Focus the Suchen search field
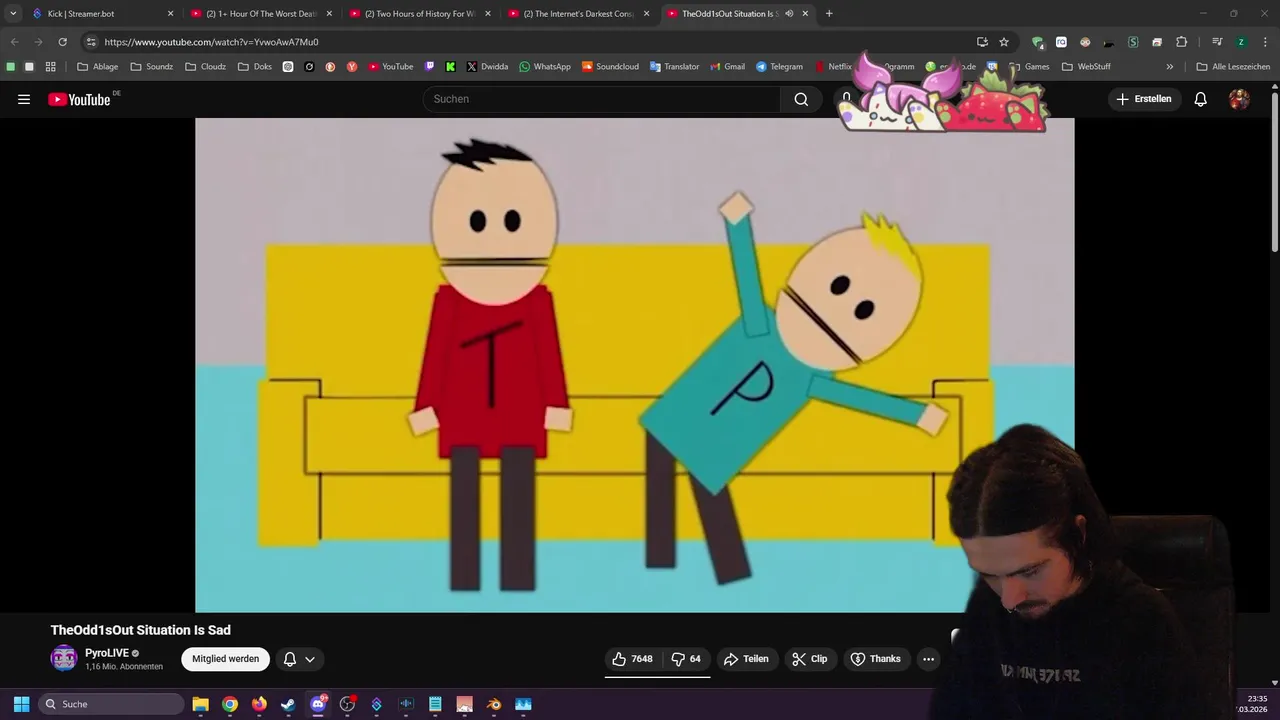The image size is (1280, 720). [602, 99]
